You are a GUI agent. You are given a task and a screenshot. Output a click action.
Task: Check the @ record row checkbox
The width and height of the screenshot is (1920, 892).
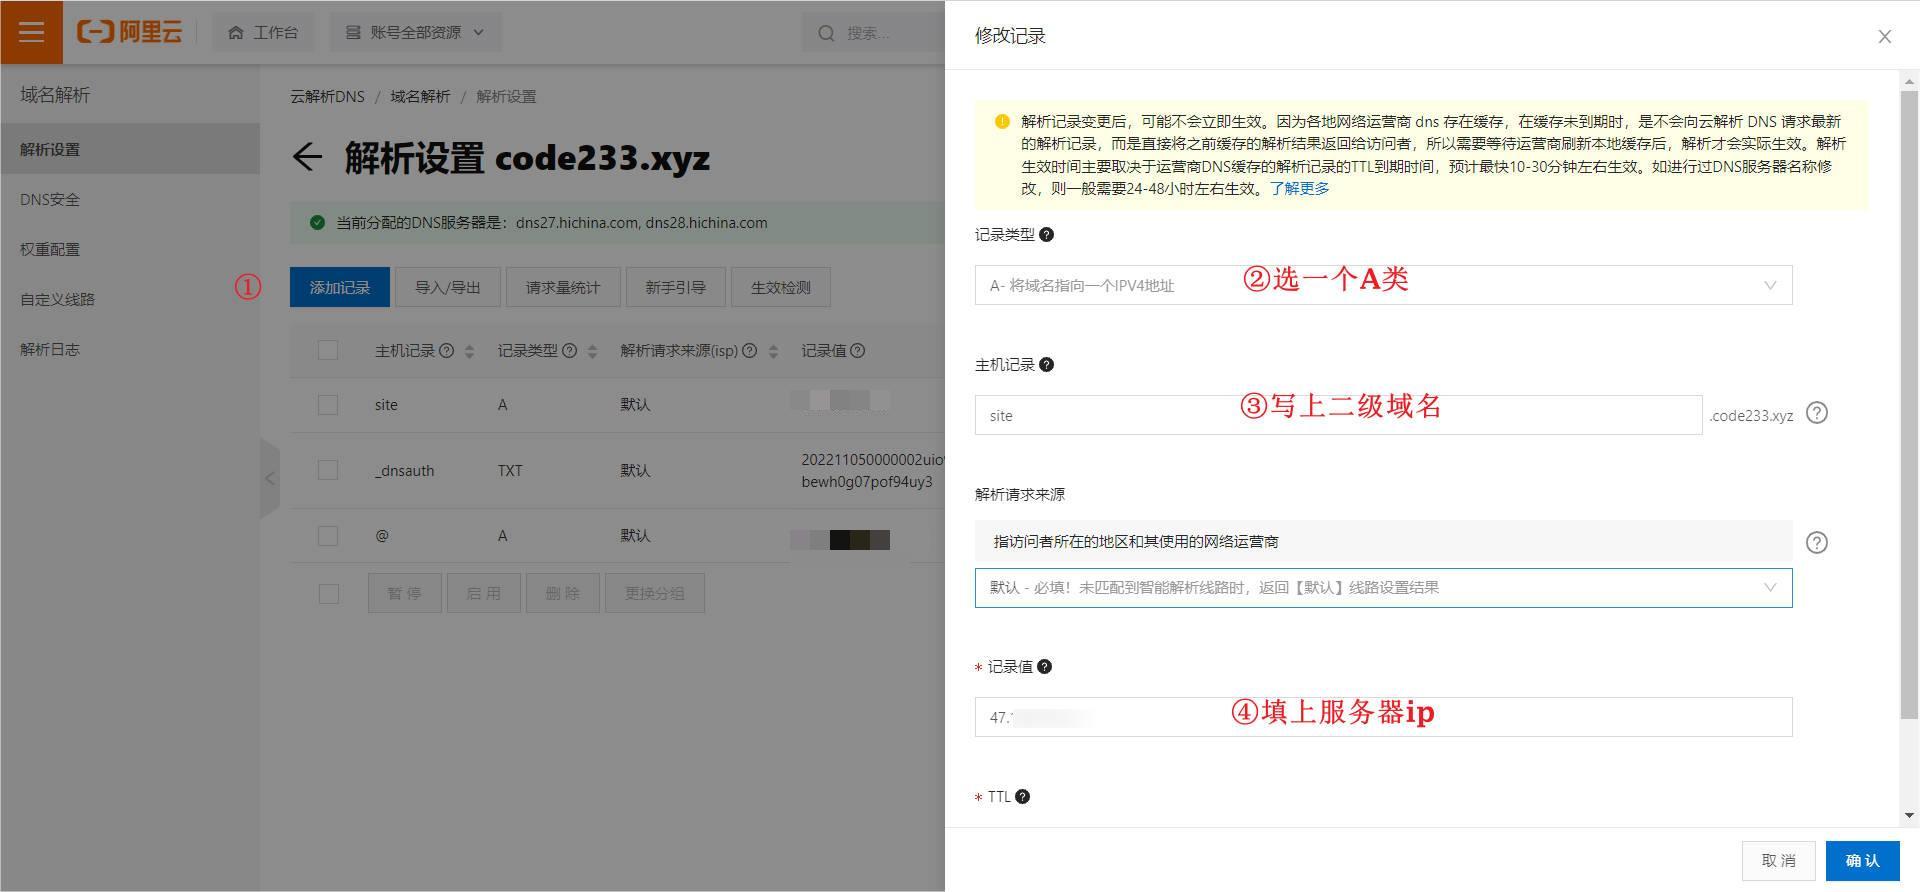pyautogui.click(x=327, y=535)
